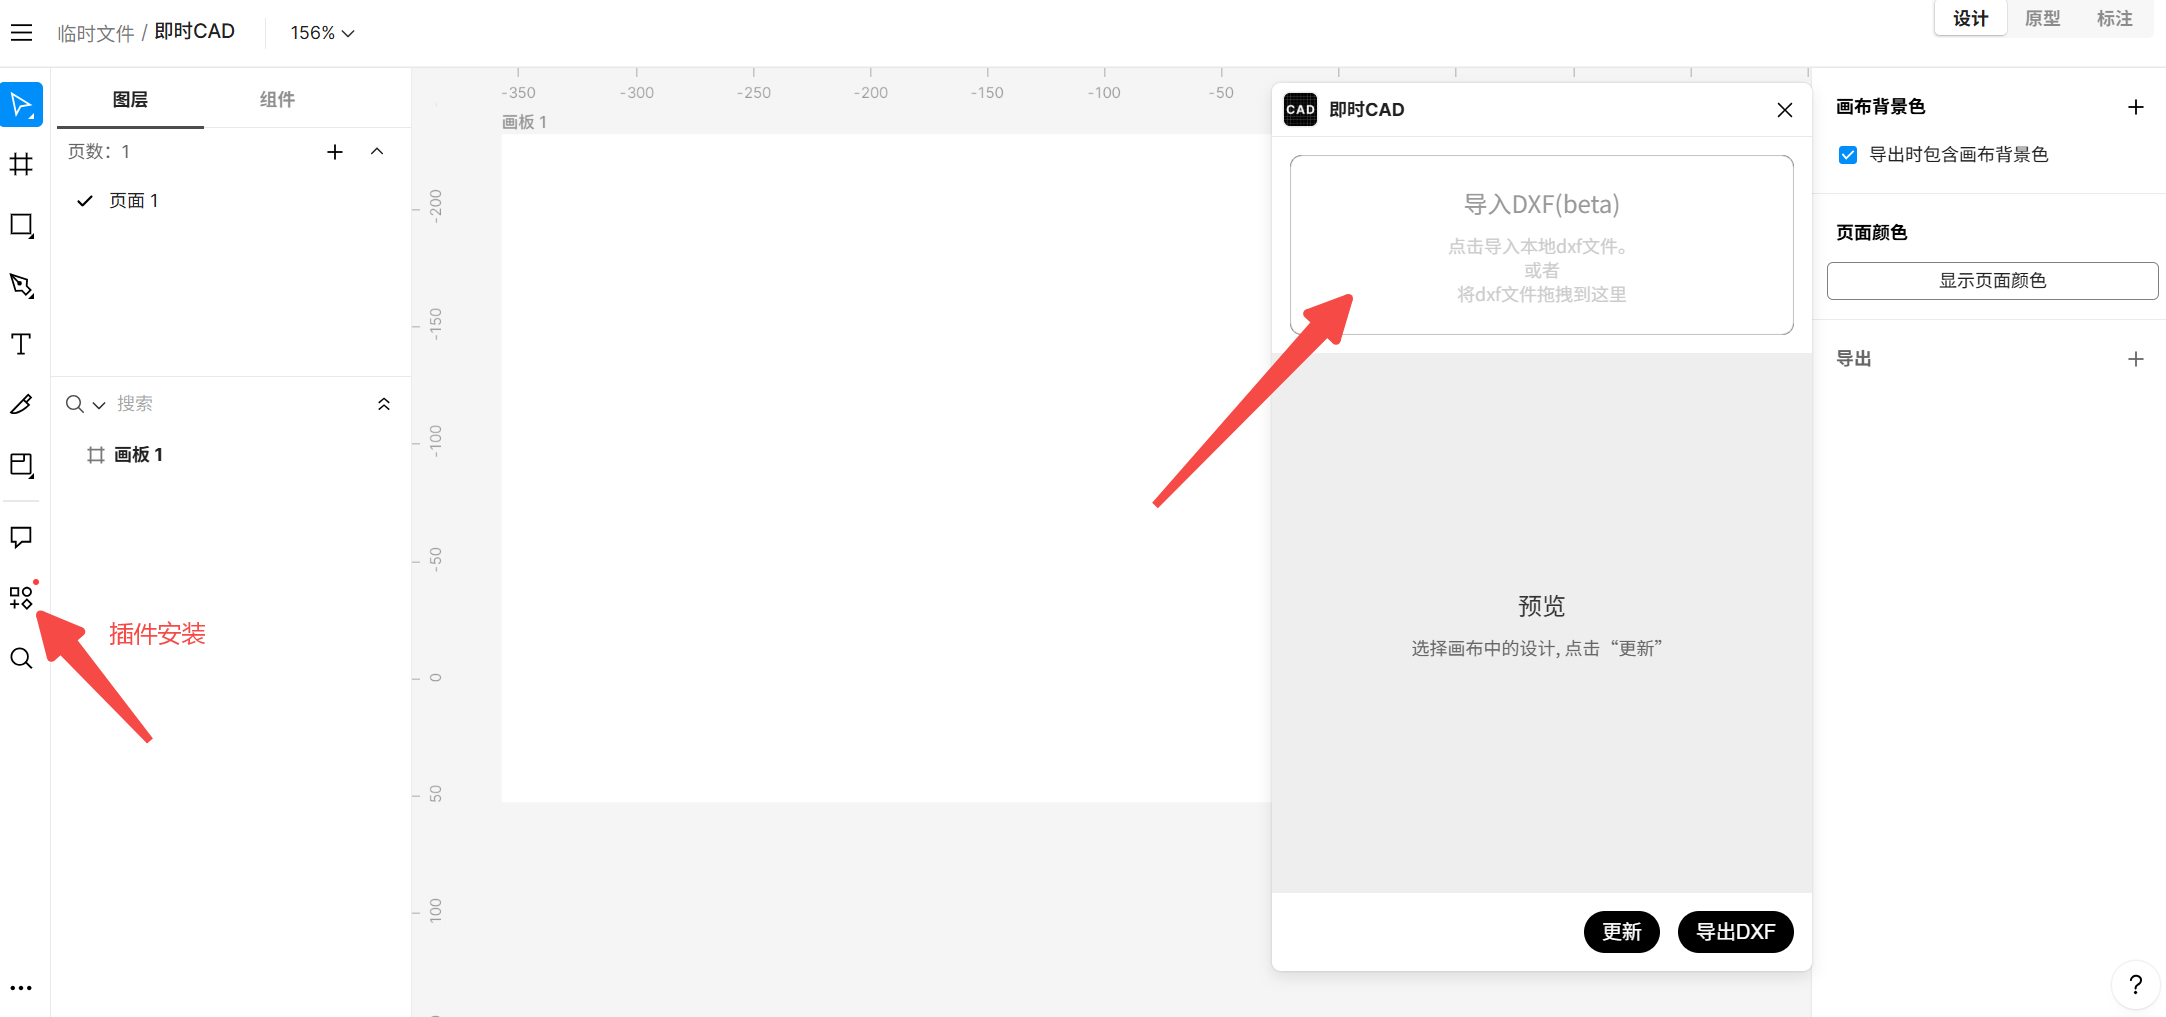Add a canvas background color with the plus

(2136, 106)
